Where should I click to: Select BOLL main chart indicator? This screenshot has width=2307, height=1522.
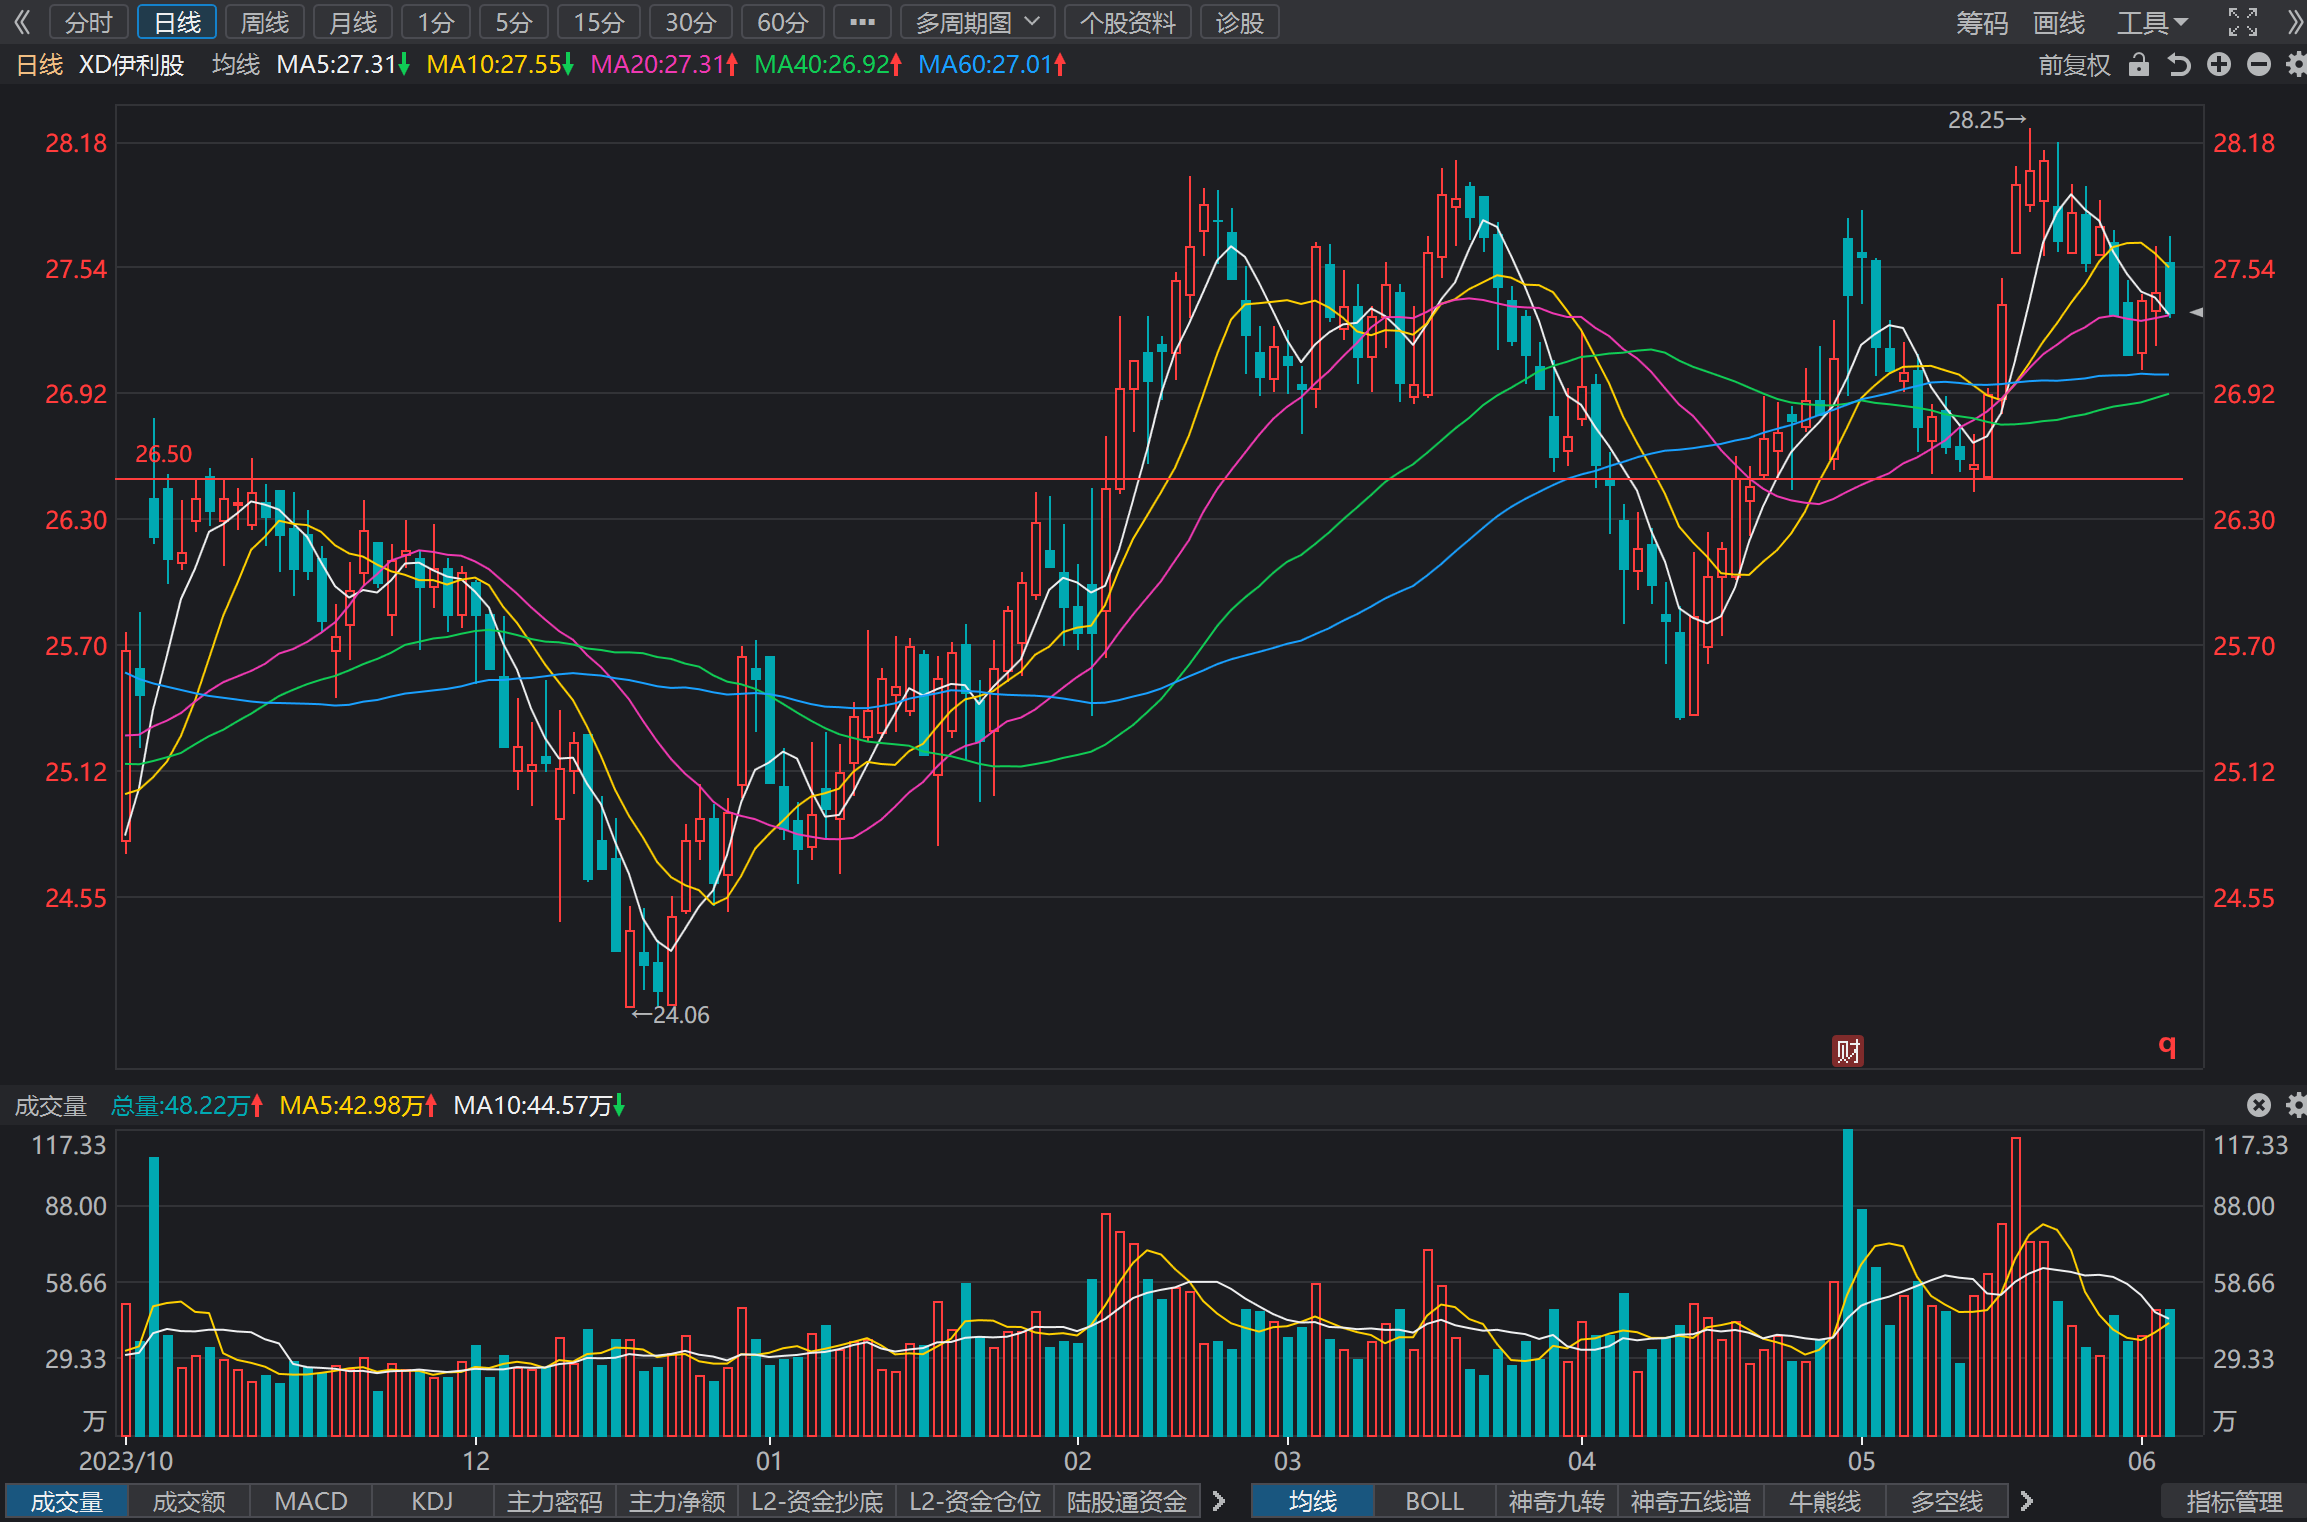1435,1502
